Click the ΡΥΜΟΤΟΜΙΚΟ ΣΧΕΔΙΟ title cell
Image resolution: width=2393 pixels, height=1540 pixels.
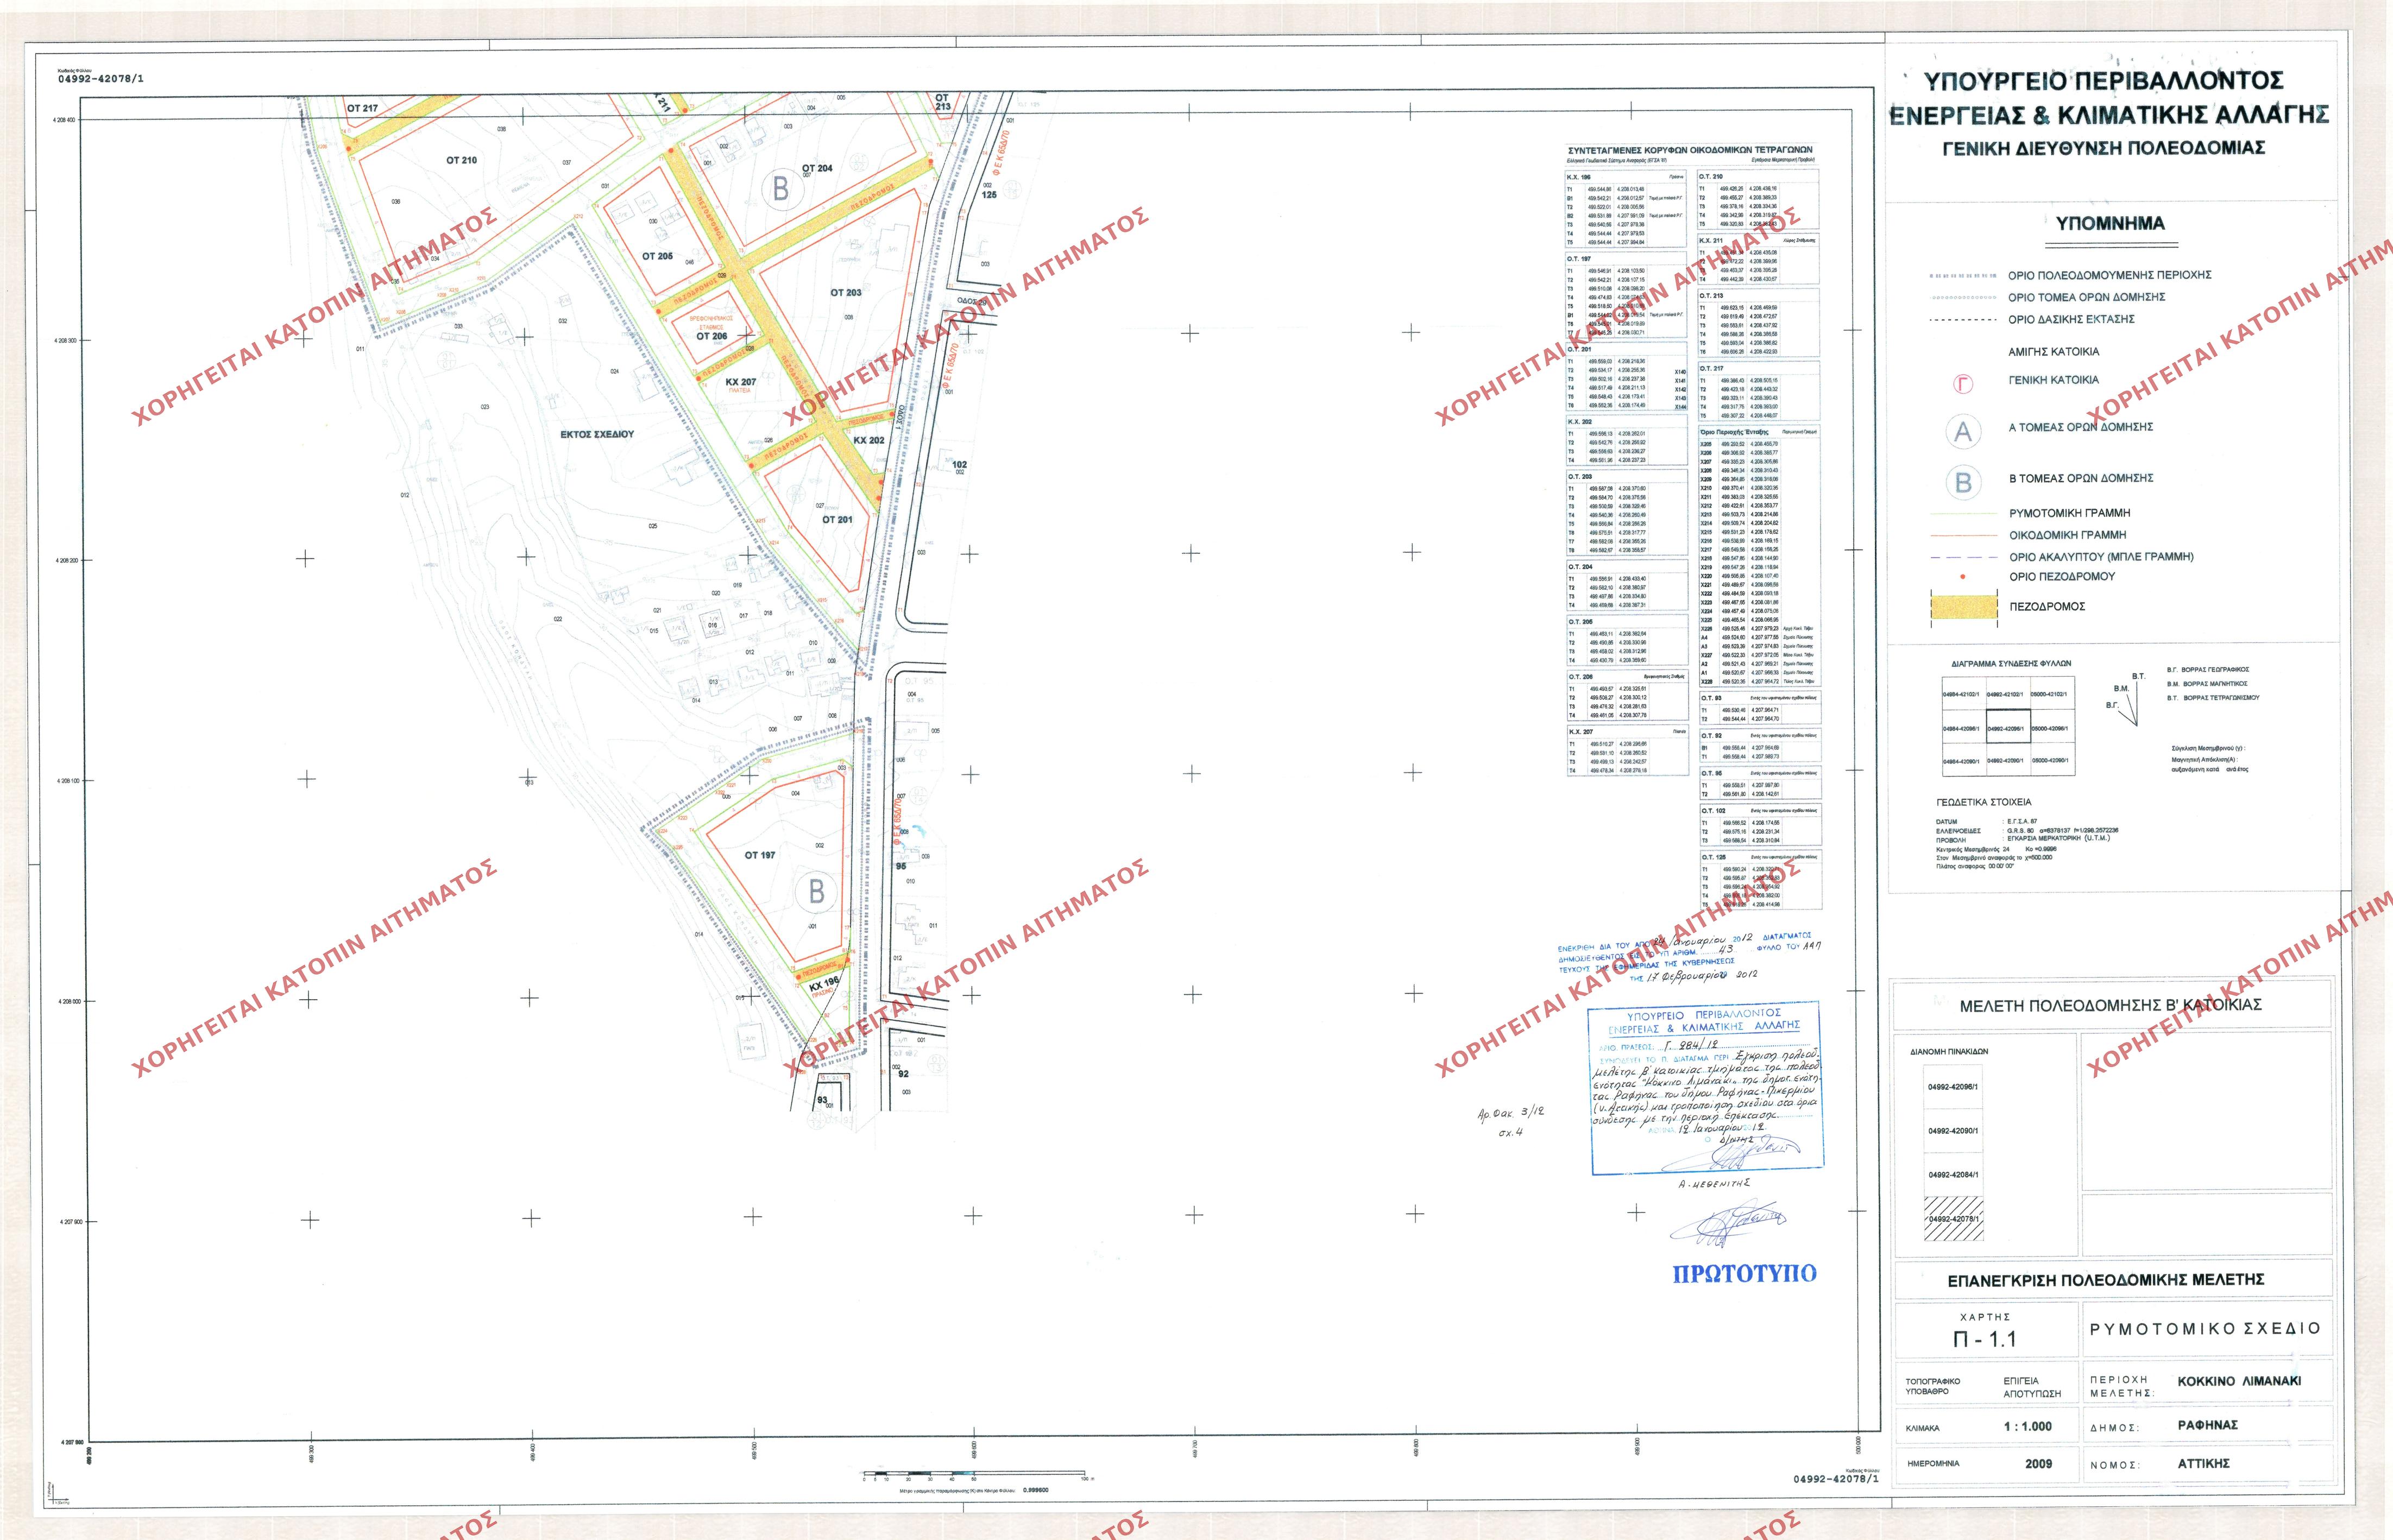[2204, 1328]
